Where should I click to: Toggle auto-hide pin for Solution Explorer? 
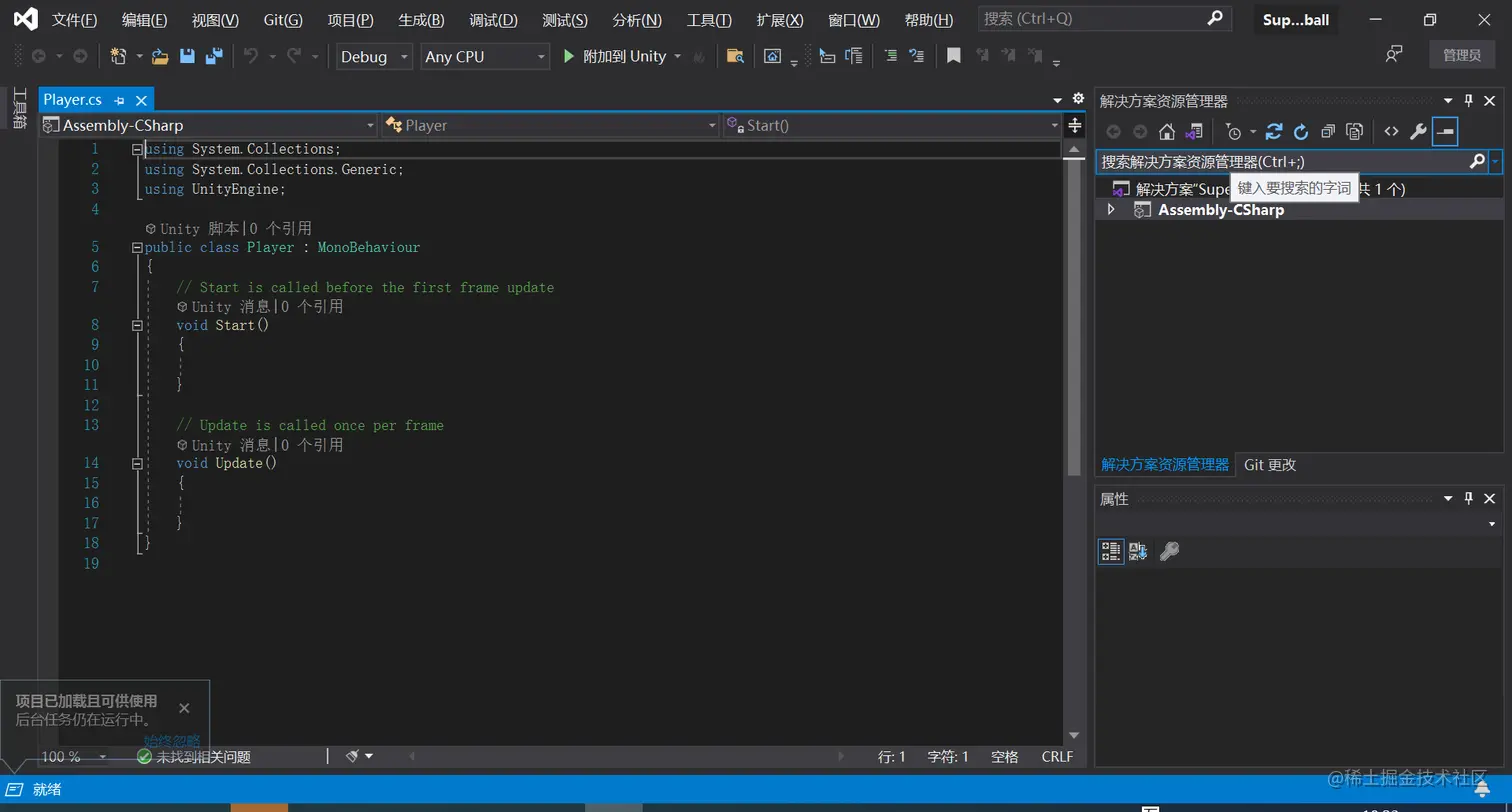[1469, 101]
